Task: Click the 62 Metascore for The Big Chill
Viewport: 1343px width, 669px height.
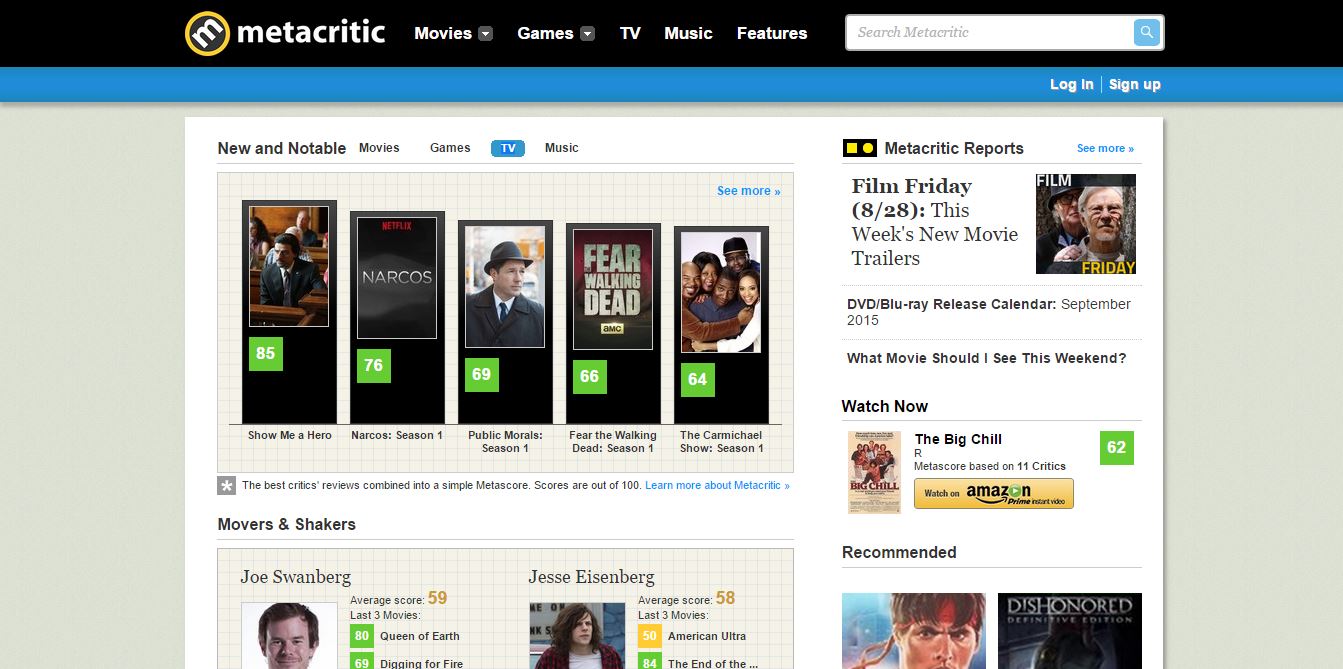Action: (1117, 448)
